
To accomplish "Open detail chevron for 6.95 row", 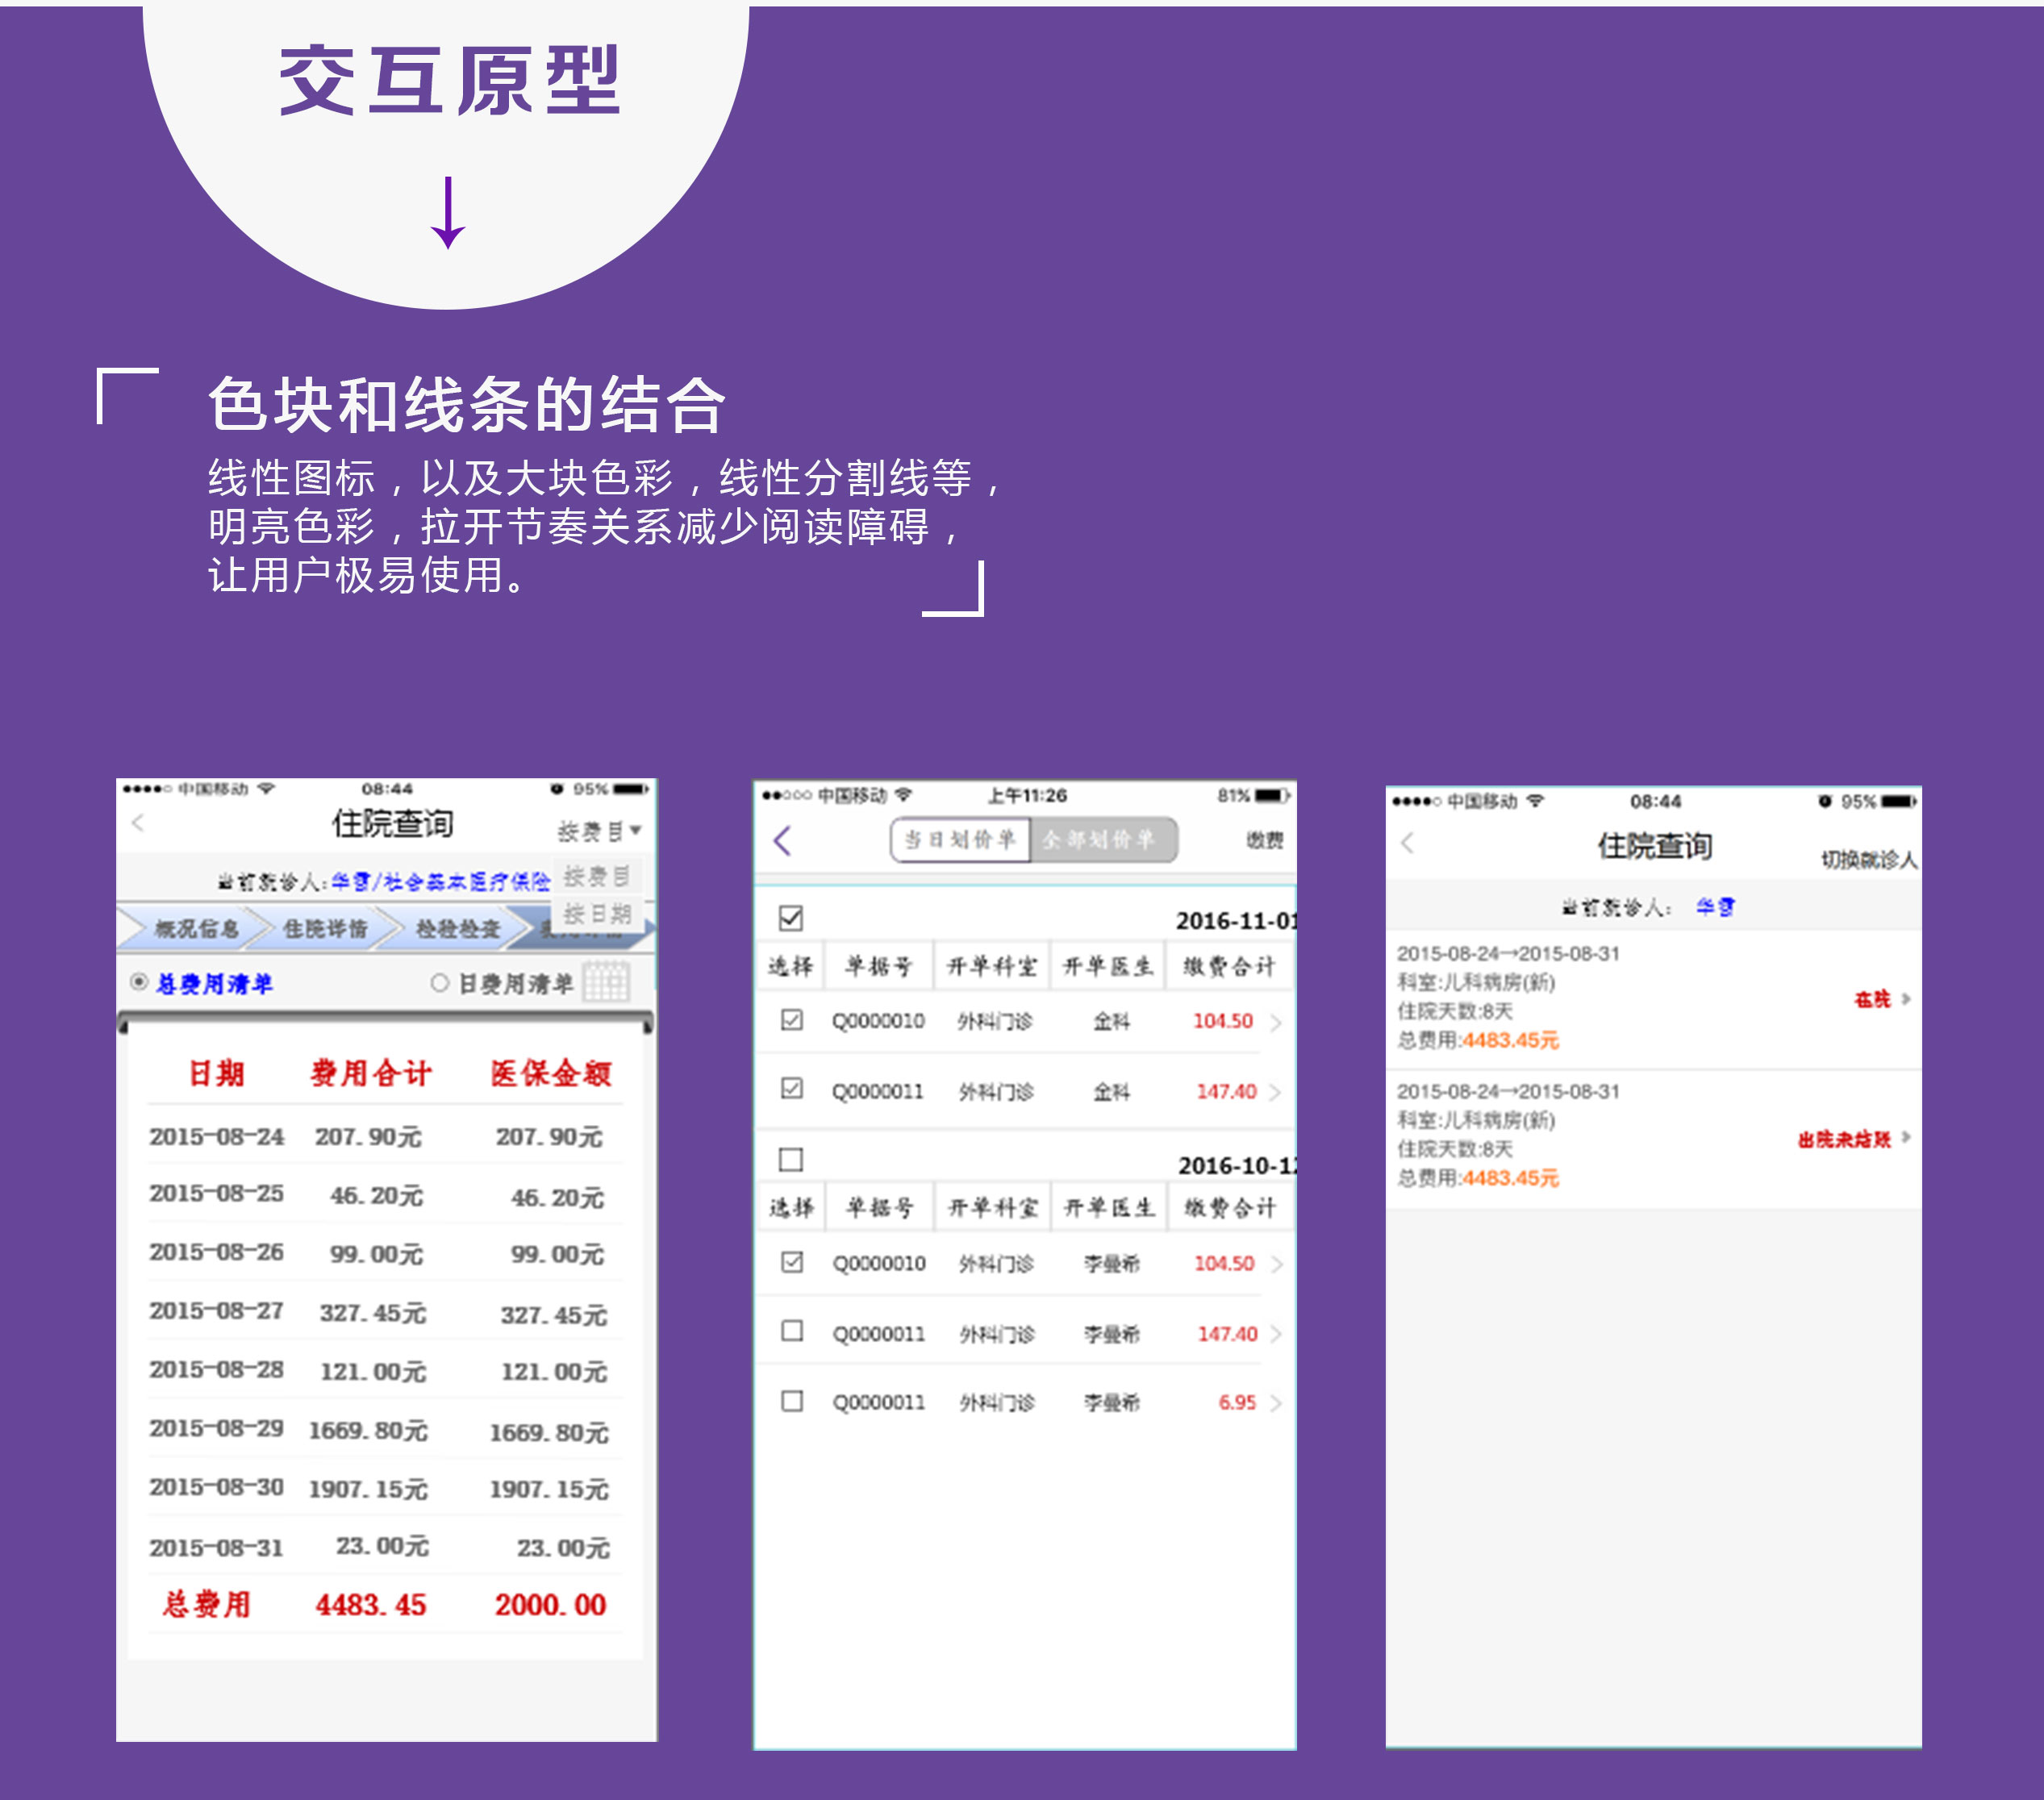I will point(1276,1403).
